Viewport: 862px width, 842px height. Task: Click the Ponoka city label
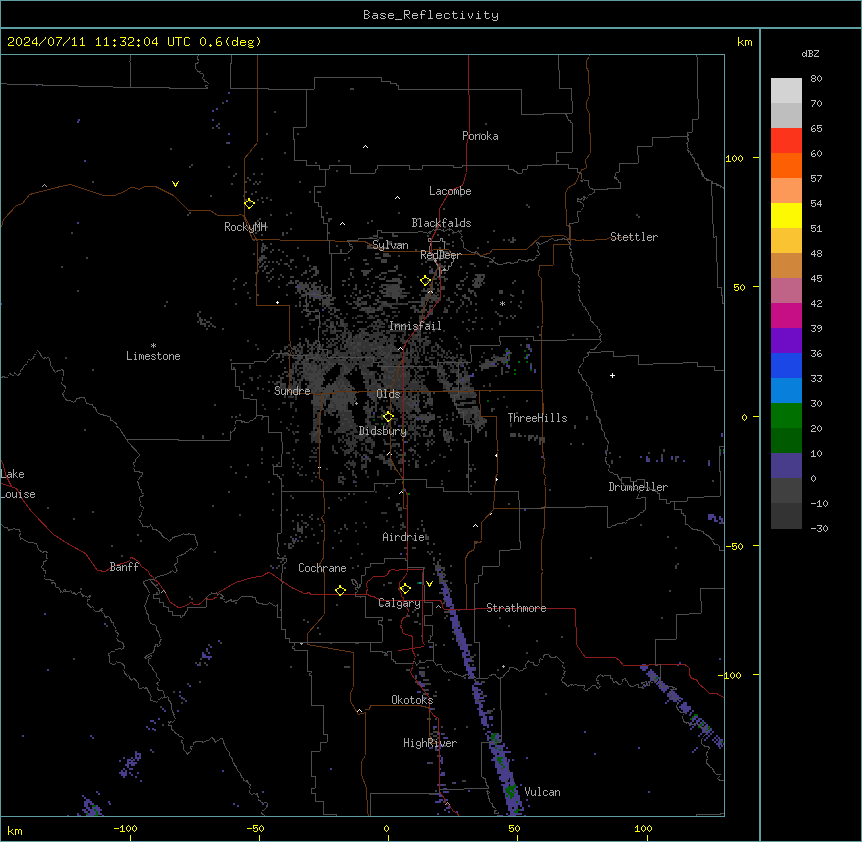(480, 136)
